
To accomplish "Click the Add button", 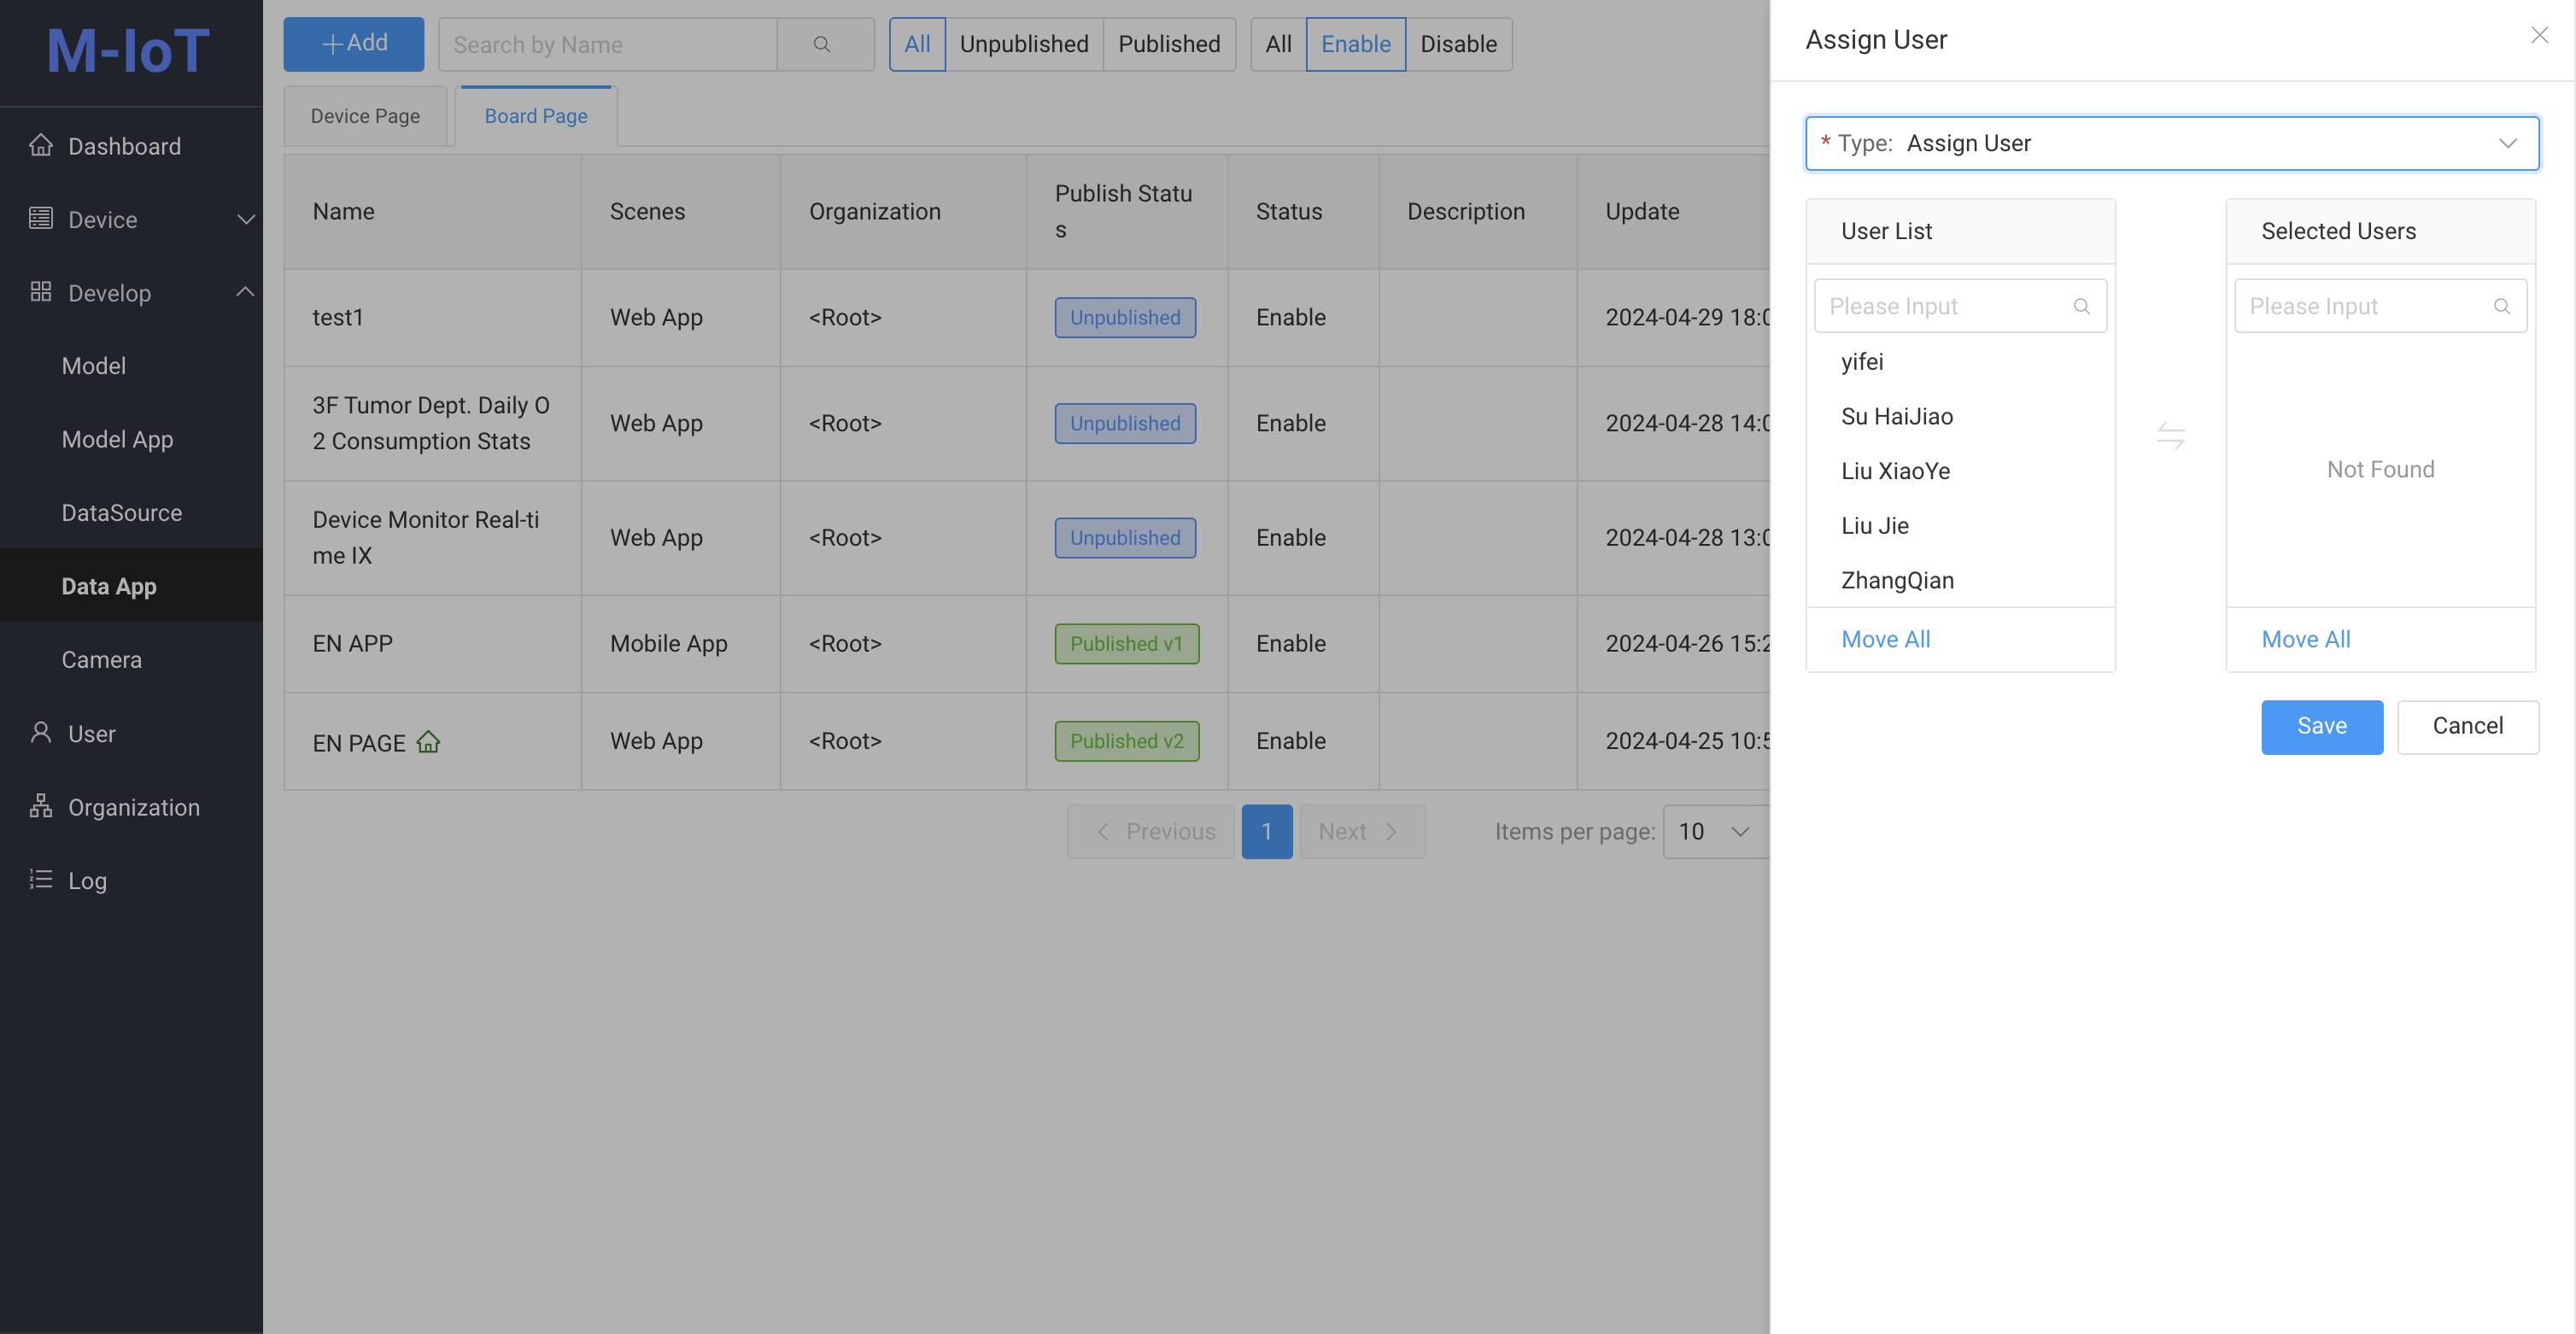I will (353, 44).
